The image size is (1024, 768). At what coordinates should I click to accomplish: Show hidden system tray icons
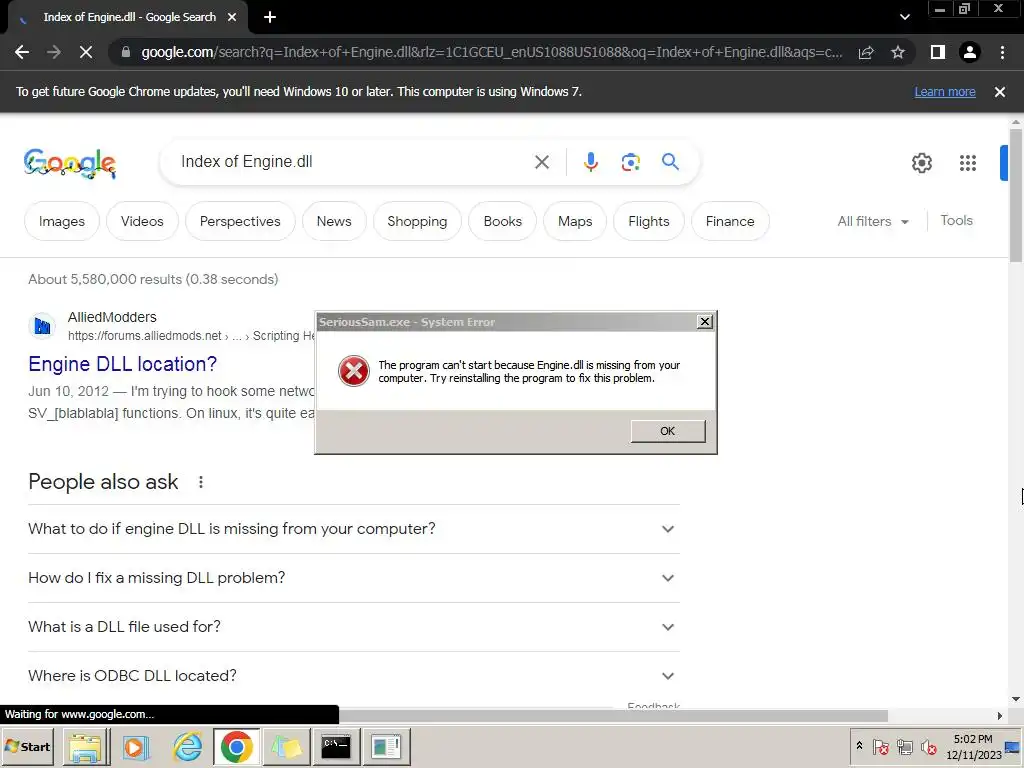pos(859,745)
